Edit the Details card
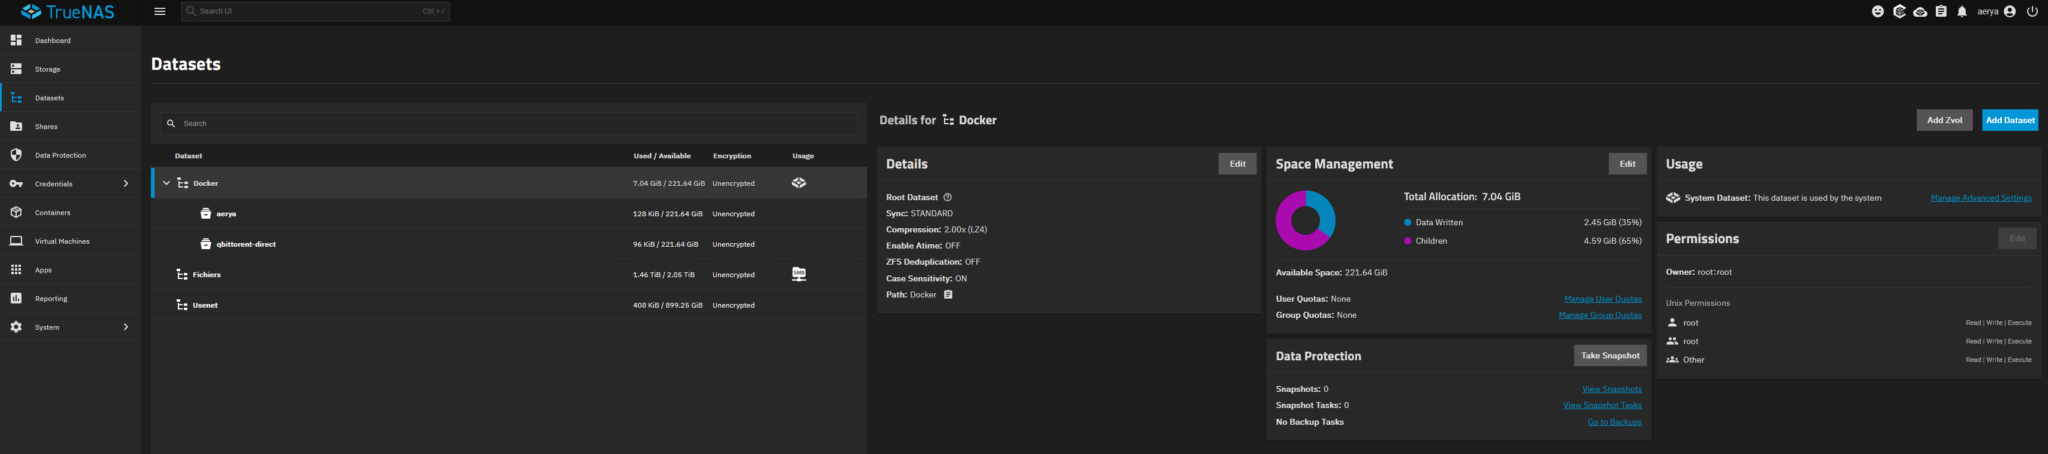Screen dimensions: 2048x454 [1237, 164]
